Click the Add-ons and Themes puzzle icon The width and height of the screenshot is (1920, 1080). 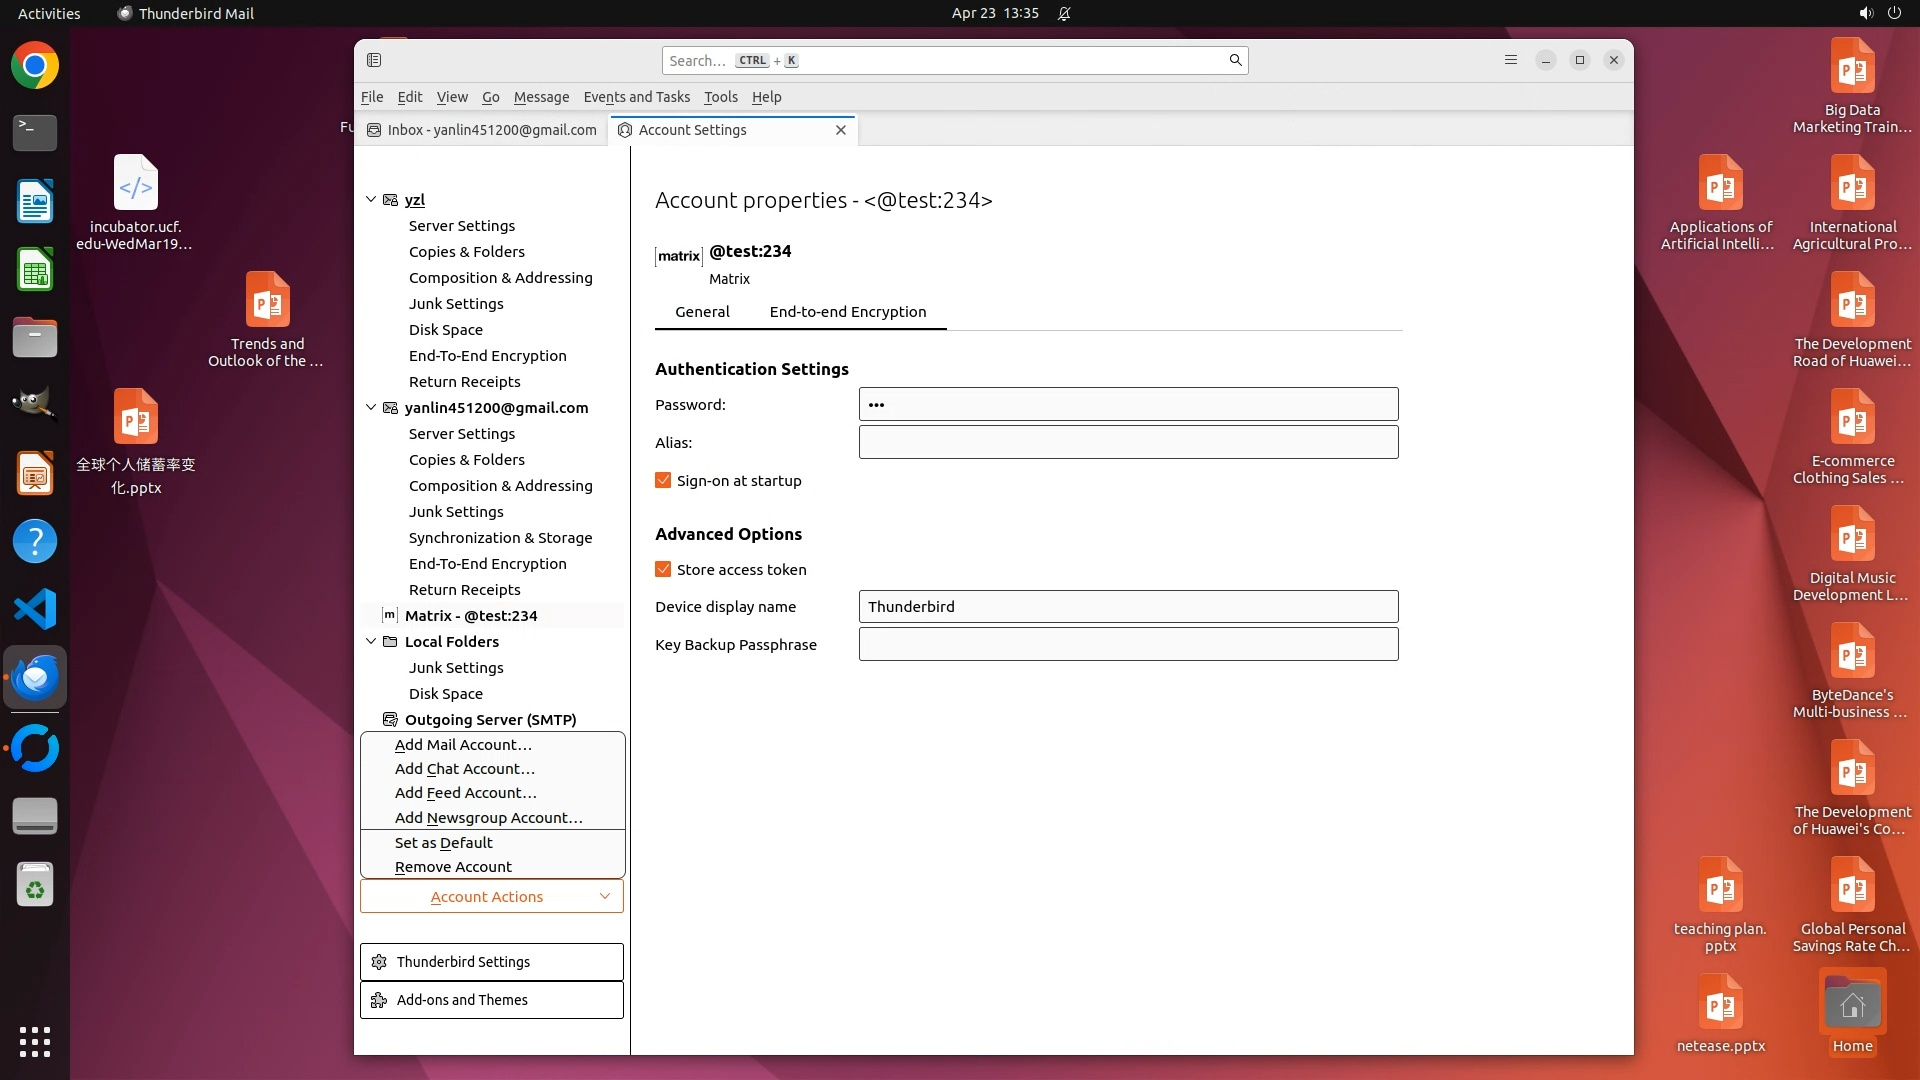coord(379,1000)
